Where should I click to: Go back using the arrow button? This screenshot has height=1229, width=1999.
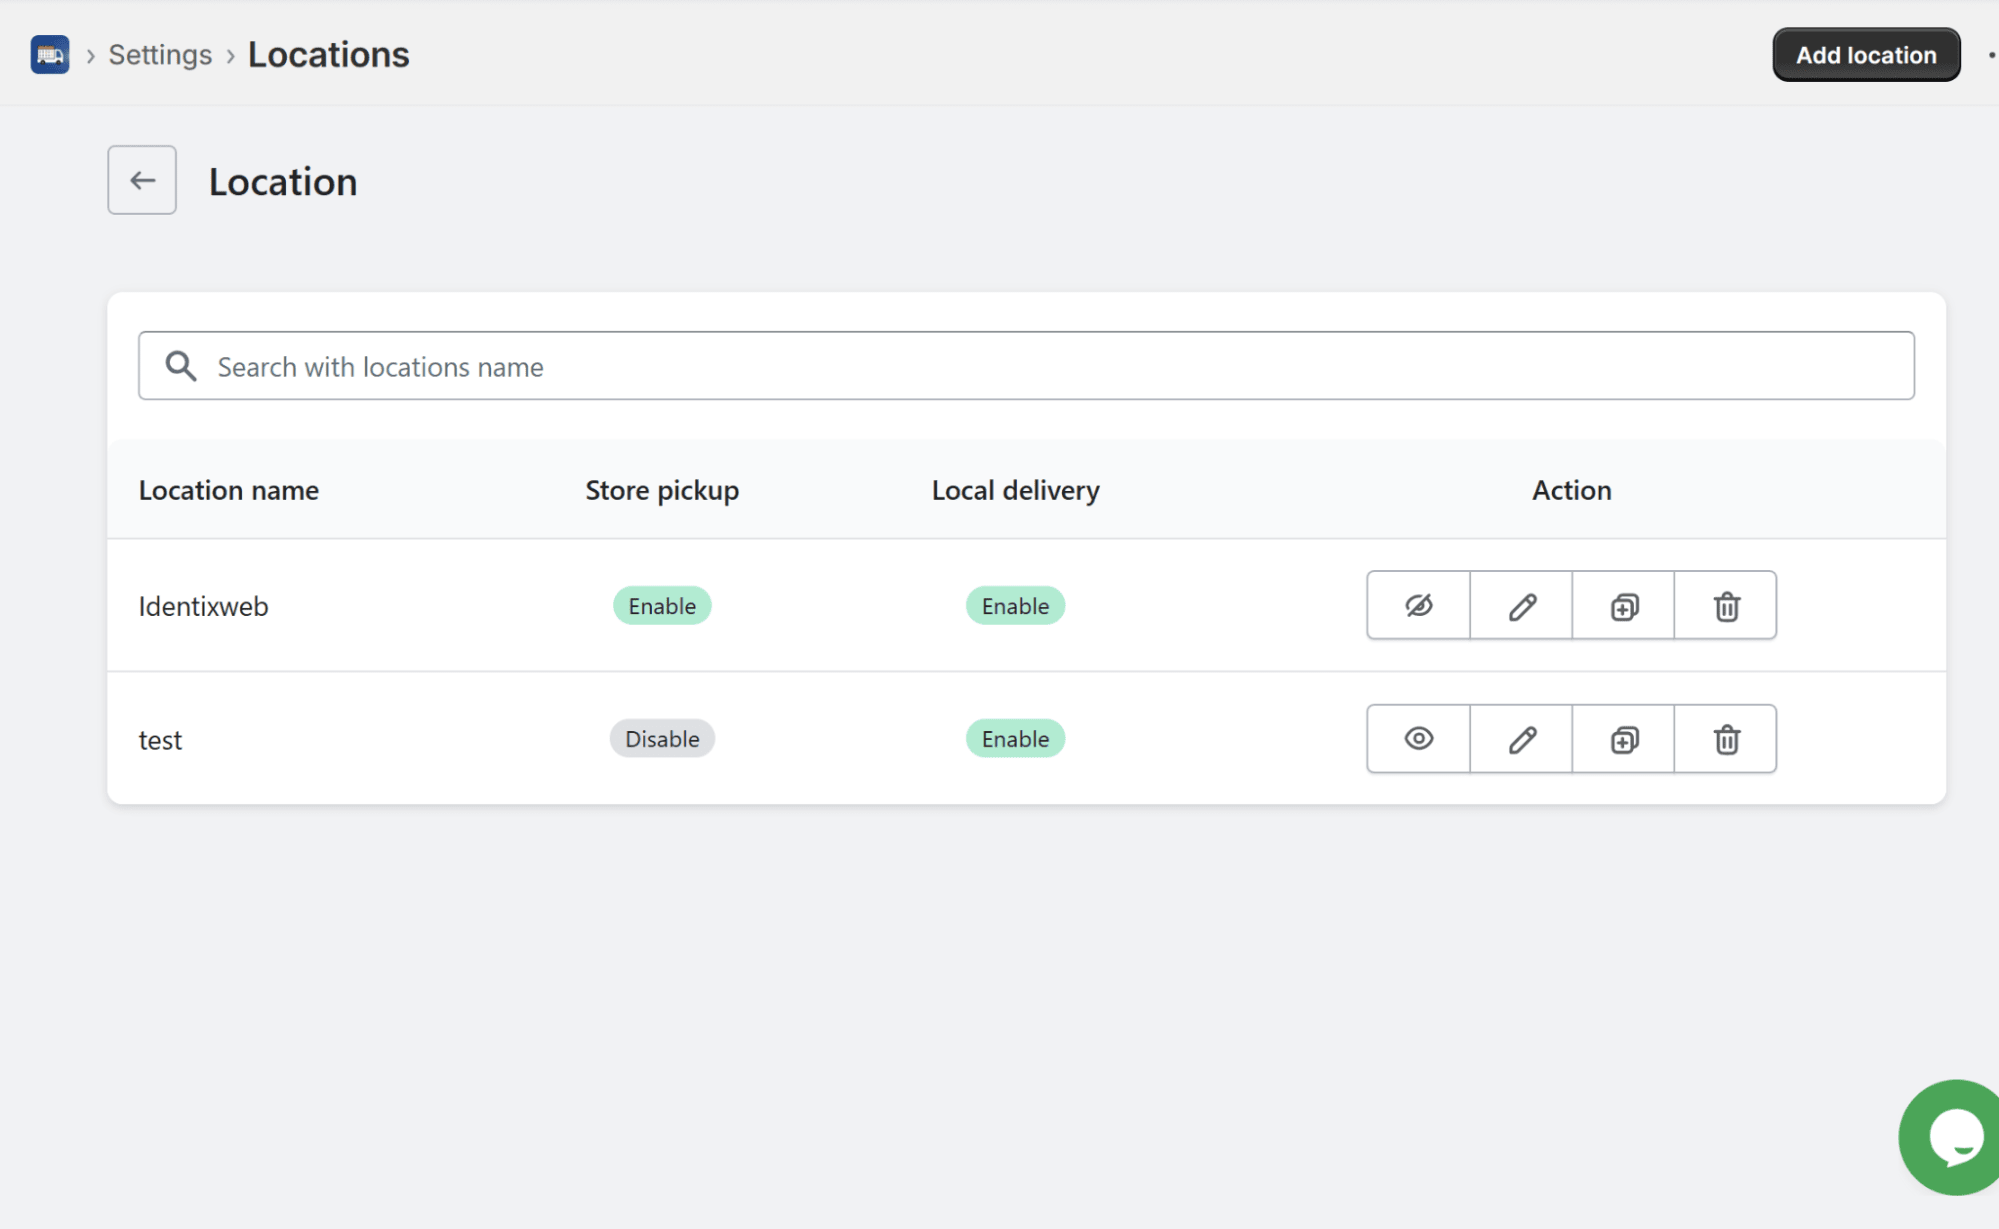click(142, 180)
